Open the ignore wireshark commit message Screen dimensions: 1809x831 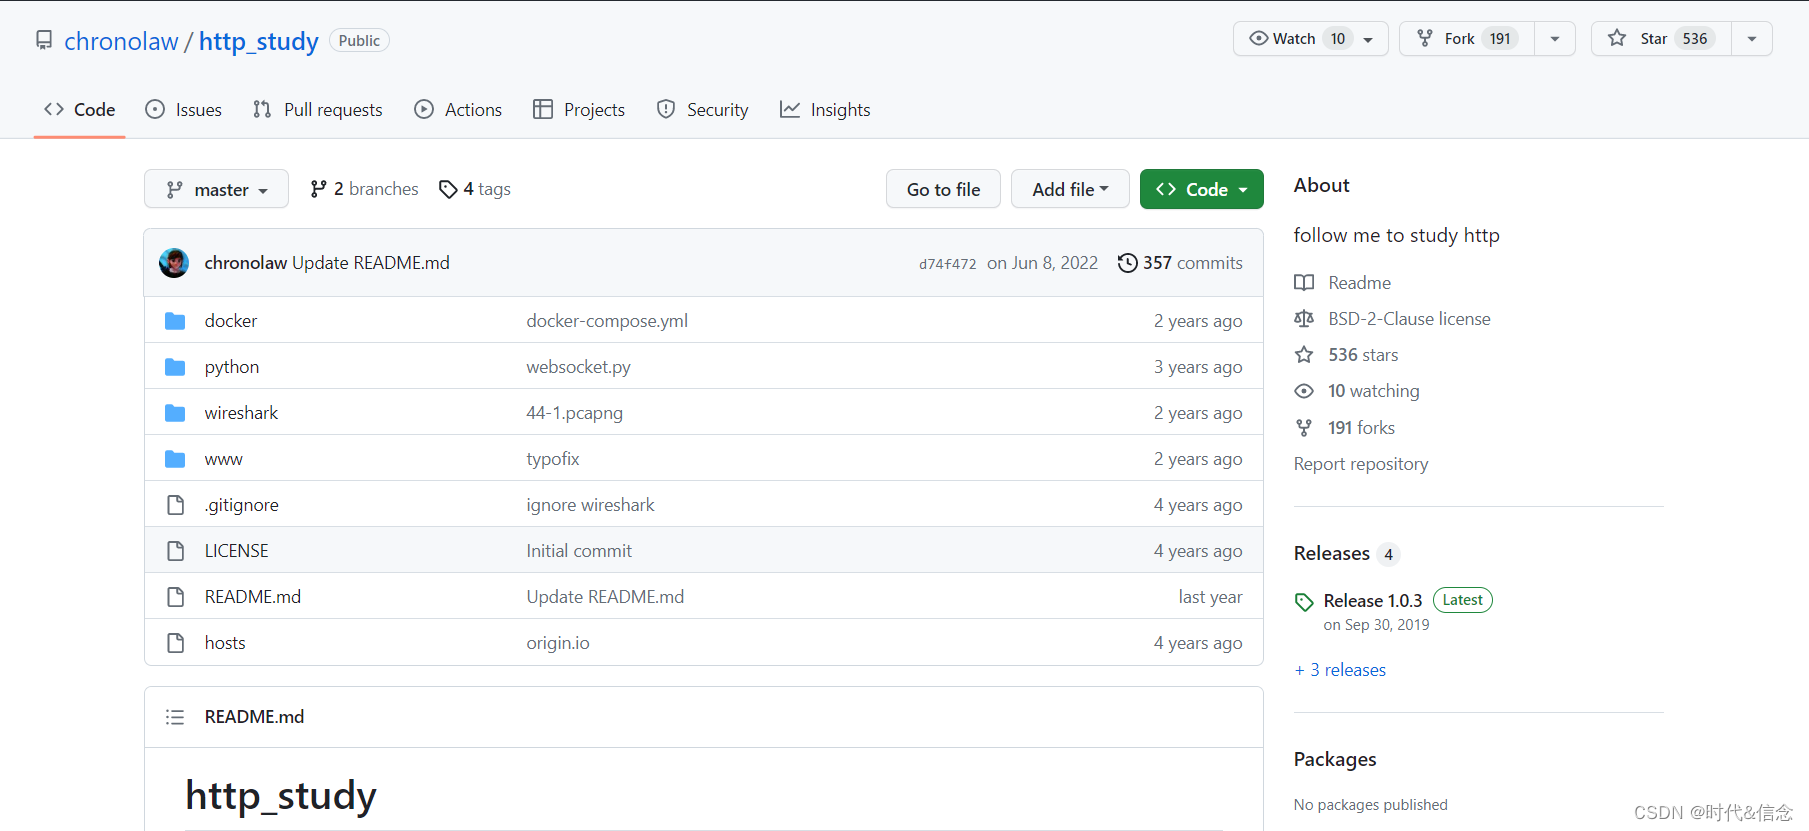point(591,505)
